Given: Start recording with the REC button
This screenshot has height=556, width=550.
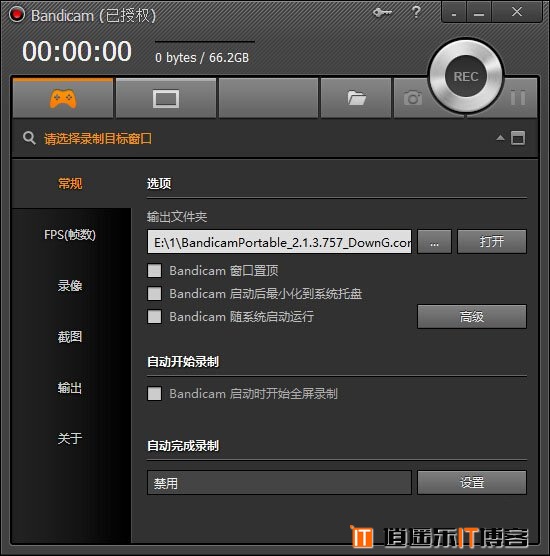Looking at the screenshot, I should (x=466, y=76).
